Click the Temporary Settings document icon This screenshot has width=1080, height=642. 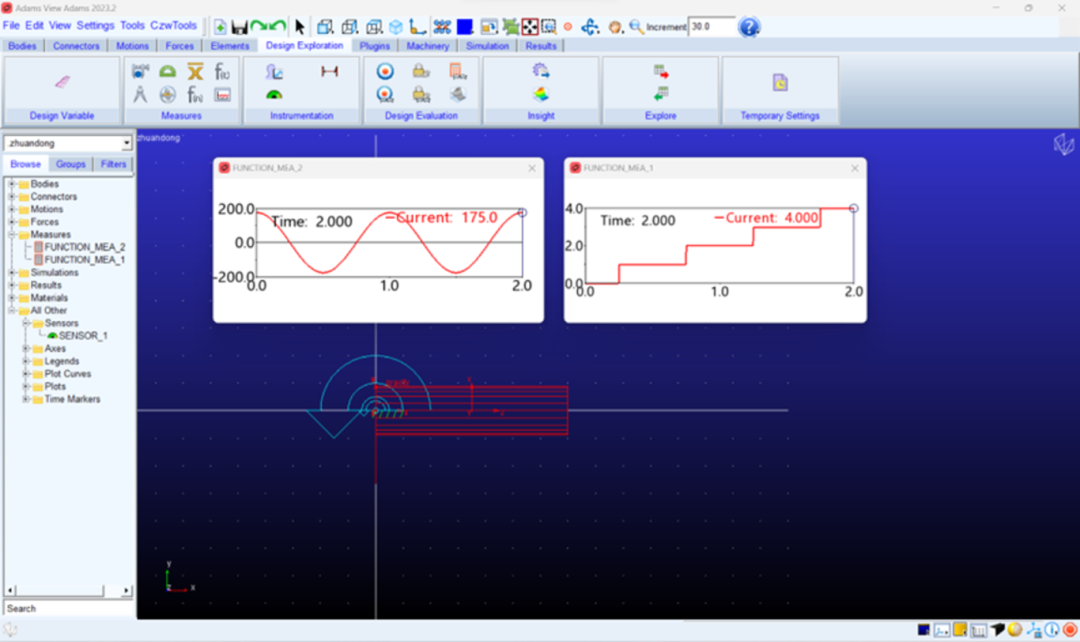(x=780, y=83)
